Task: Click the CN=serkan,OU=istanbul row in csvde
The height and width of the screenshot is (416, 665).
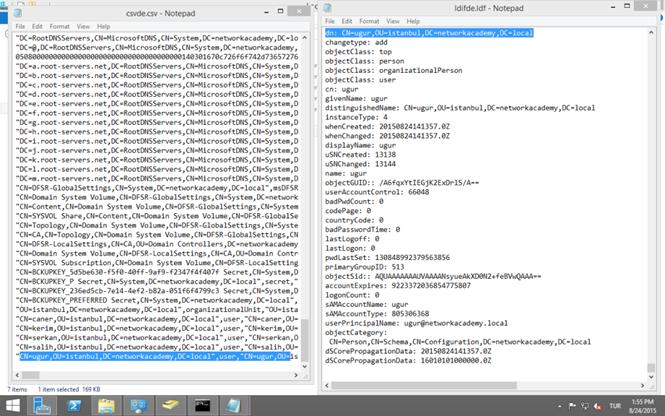Action: tap(157, 338)
